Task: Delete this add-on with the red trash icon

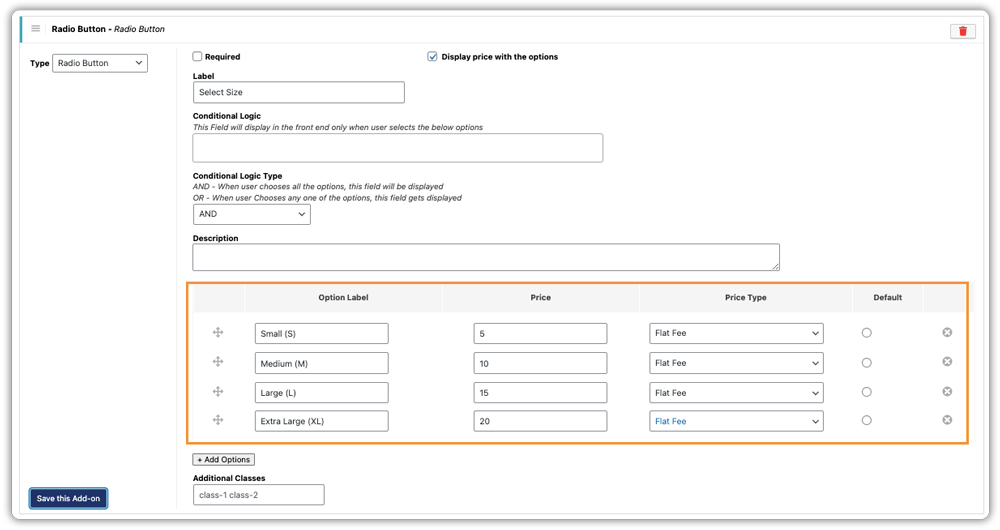Action: (962, 31)
